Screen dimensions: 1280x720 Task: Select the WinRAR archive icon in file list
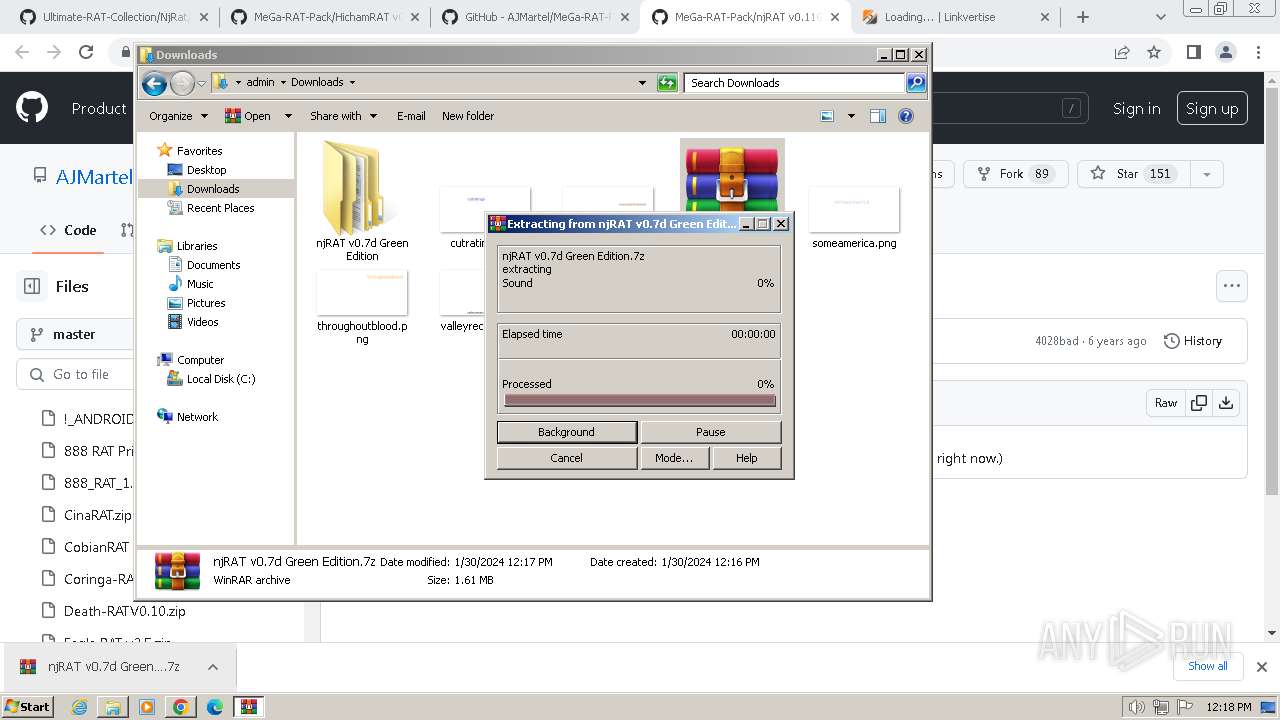click(732, 176)
